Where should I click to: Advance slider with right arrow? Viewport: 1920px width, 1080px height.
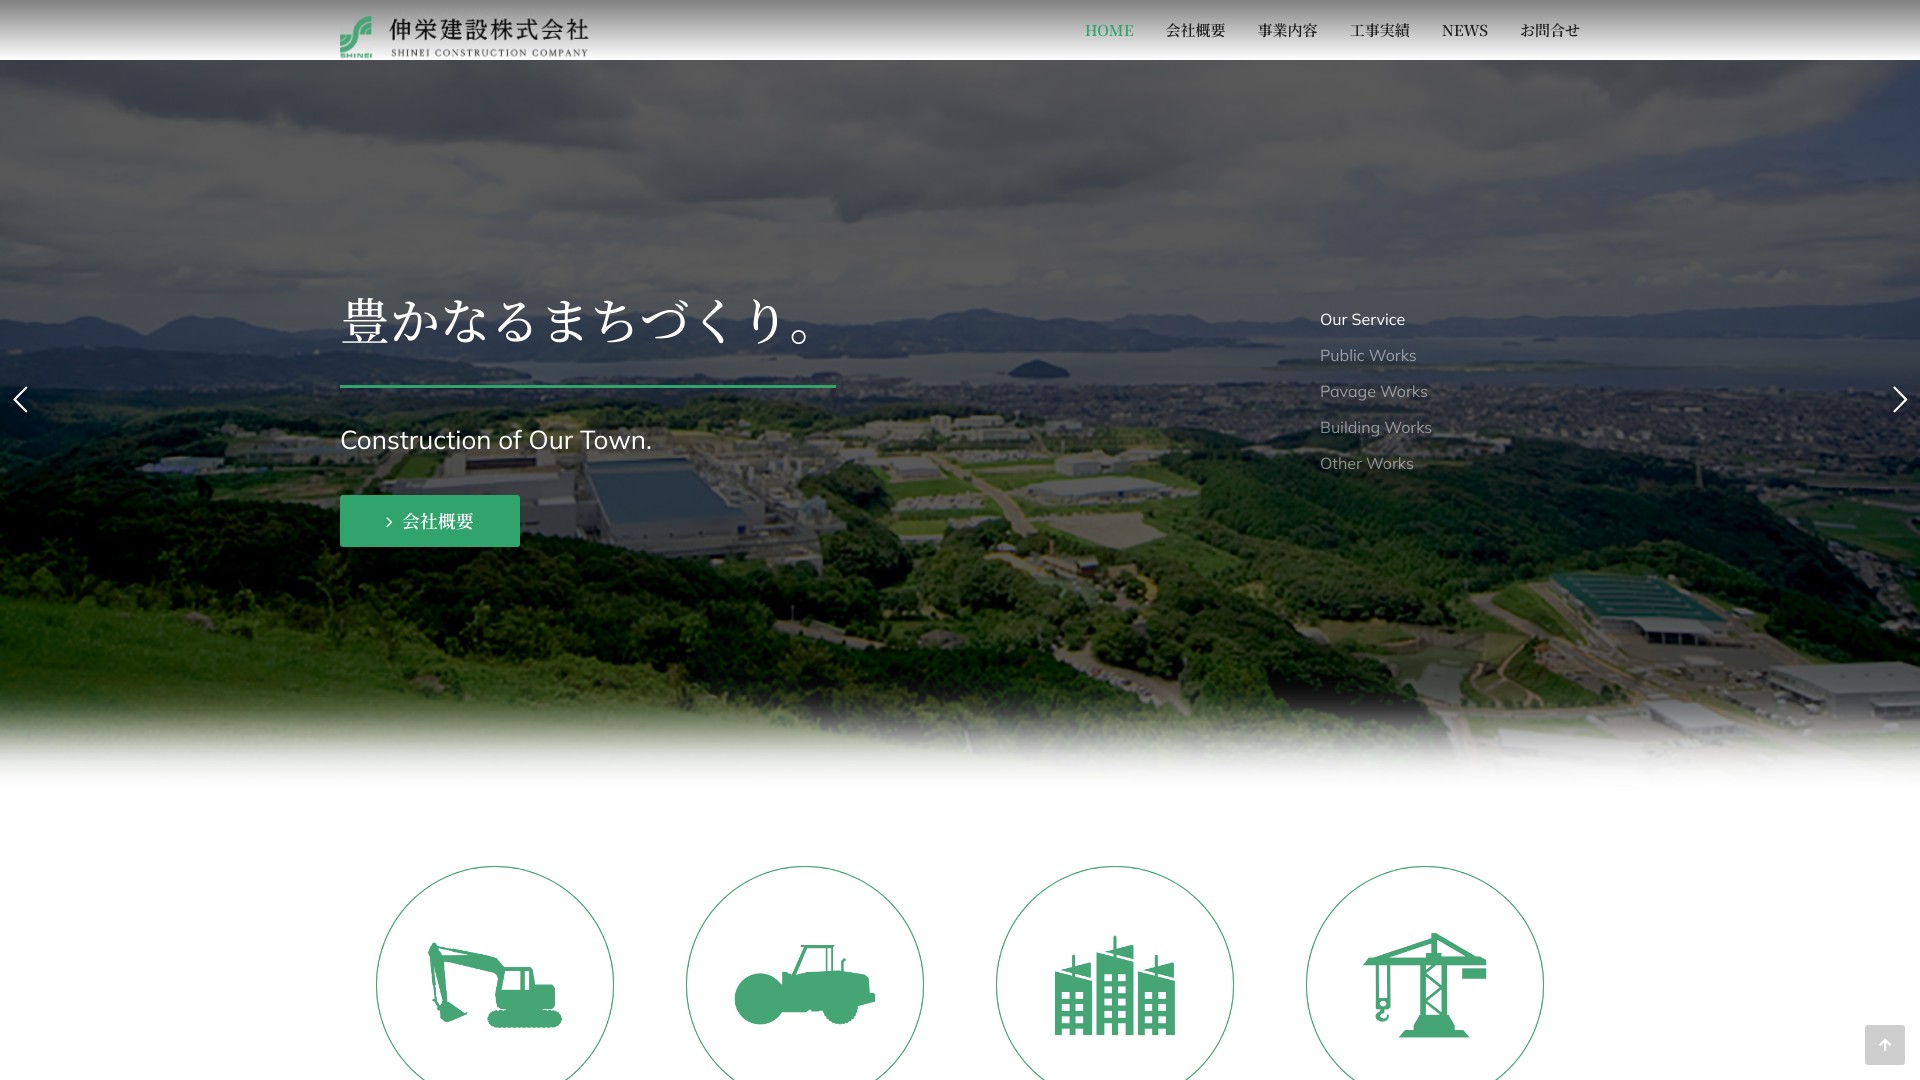click(1899, 400)
